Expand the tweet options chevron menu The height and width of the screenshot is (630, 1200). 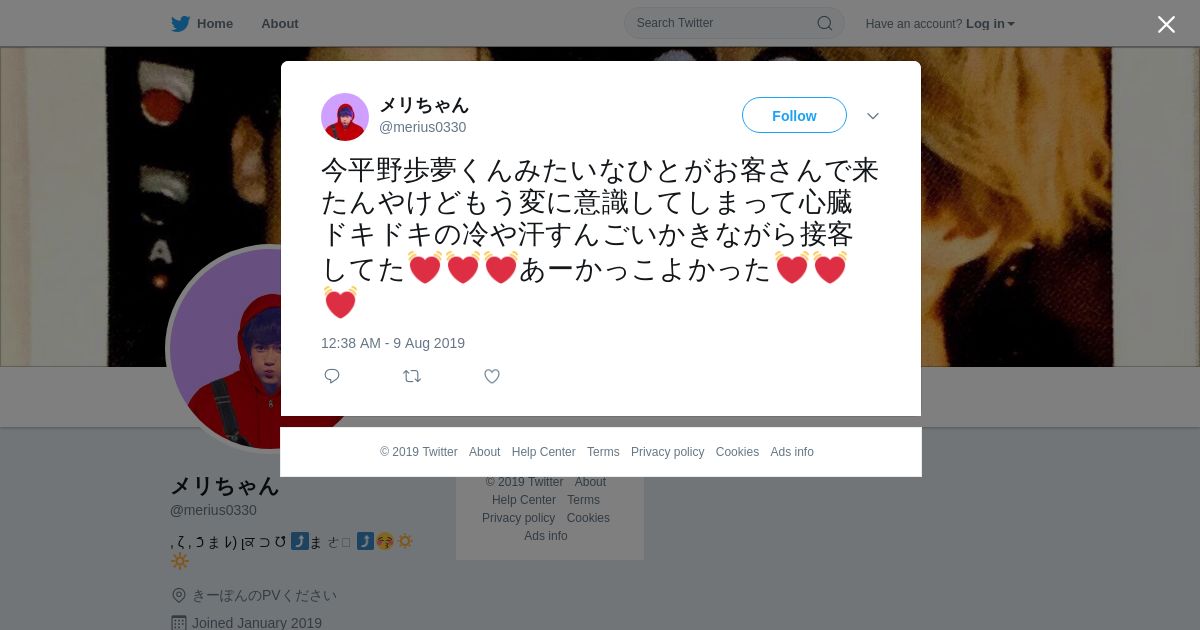873,116
